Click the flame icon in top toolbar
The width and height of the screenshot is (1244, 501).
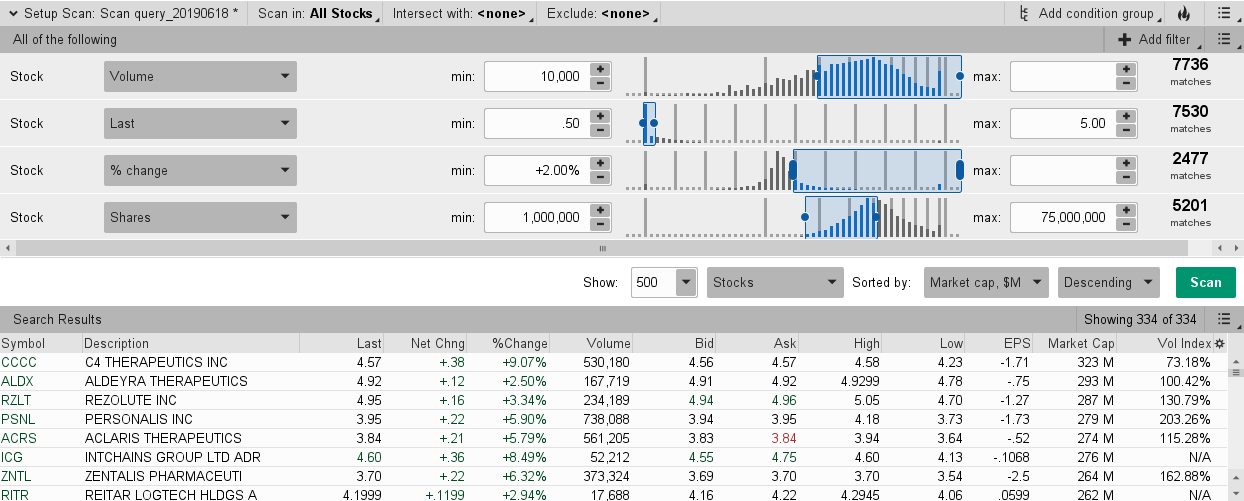1184,14
